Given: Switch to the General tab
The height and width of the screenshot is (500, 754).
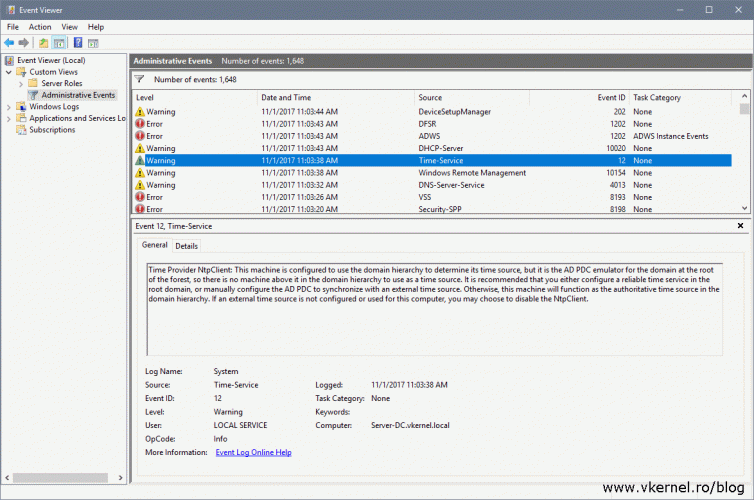Looking at the screenshot, I should pyautogui.click(x=154, y=245).
